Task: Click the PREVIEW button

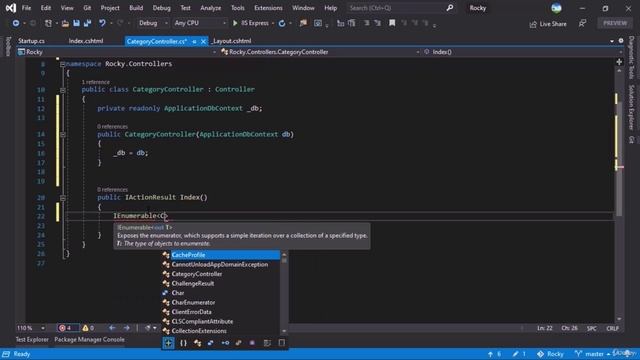Action: click(615, 23)
